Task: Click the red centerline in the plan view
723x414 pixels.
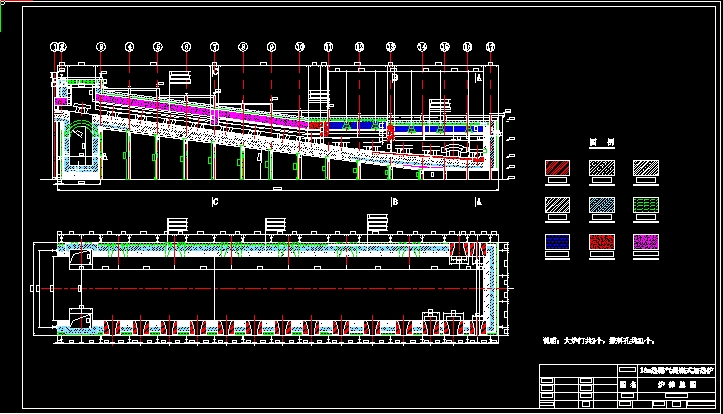Action: [x=277, y=289]
